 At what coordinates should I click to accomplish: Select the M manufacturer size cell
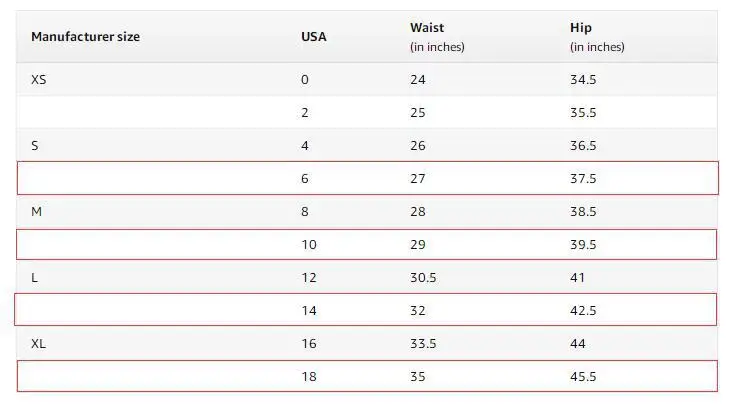coord(36,212)
